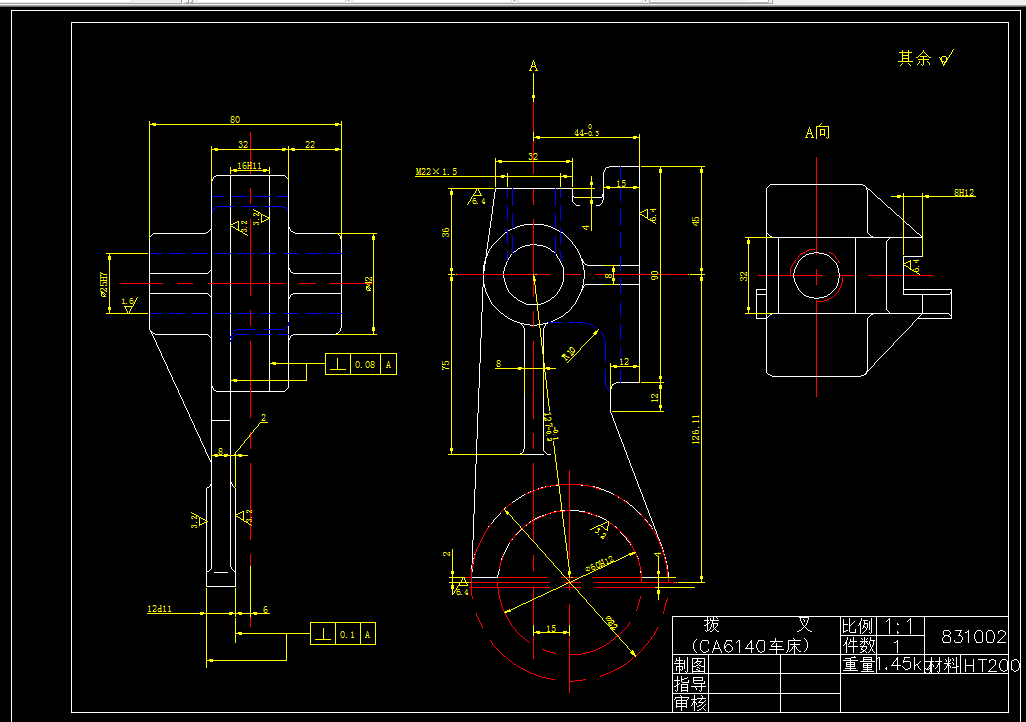The image size is (1026, 722).
Task: Select the "R10" radius dimension
Action: [x=569, y=353]
